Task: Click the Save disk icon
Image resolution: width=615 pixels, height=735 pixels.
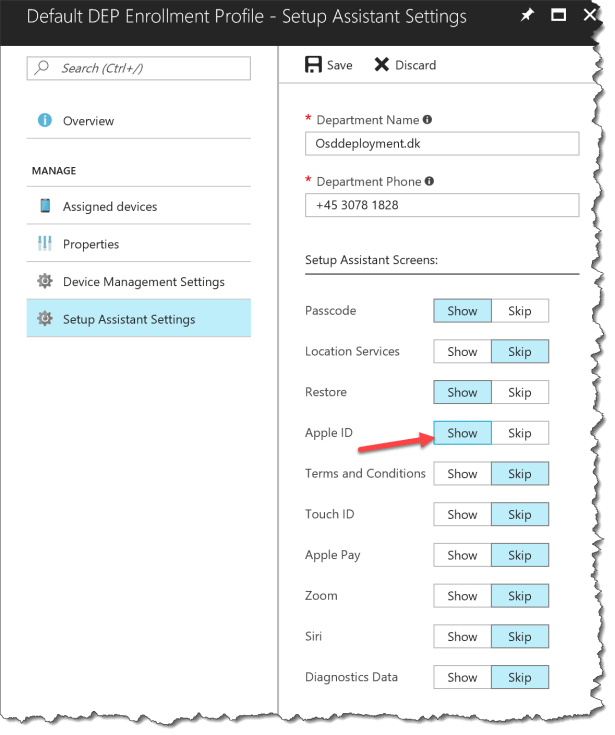Action: click(x=313, y=65)
